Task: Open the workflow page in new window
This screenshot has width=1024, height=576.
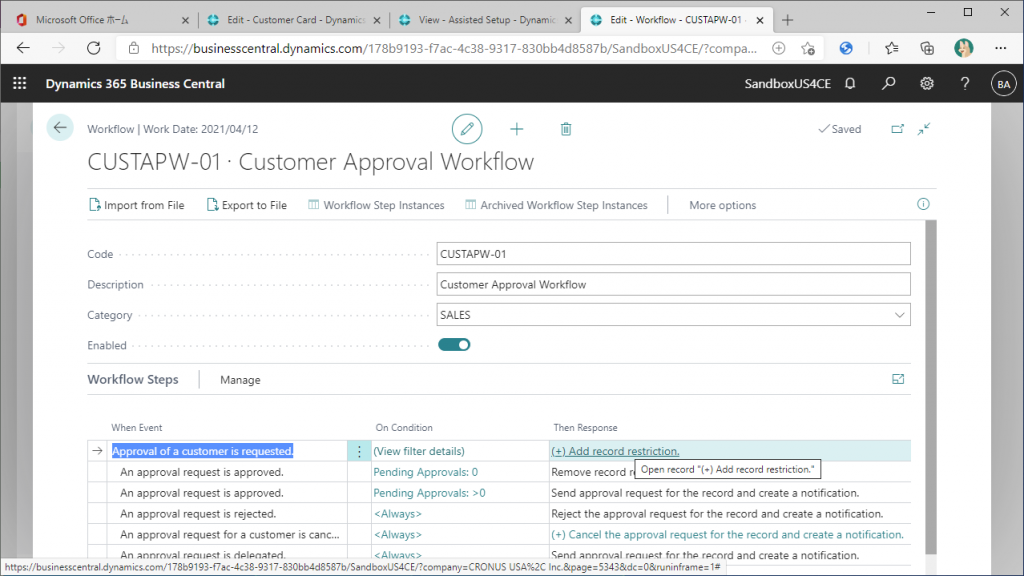Action: point(897,129)
